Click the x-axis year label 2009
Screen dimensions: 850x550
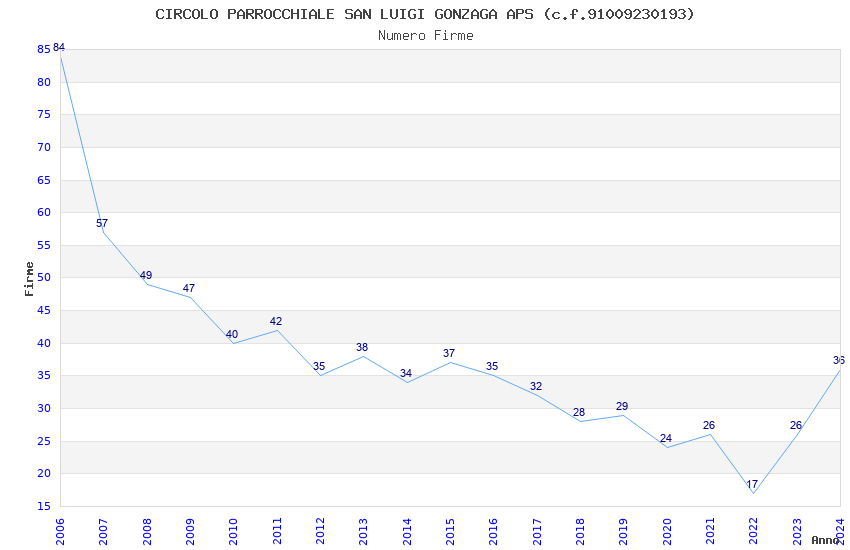(190, 532)
